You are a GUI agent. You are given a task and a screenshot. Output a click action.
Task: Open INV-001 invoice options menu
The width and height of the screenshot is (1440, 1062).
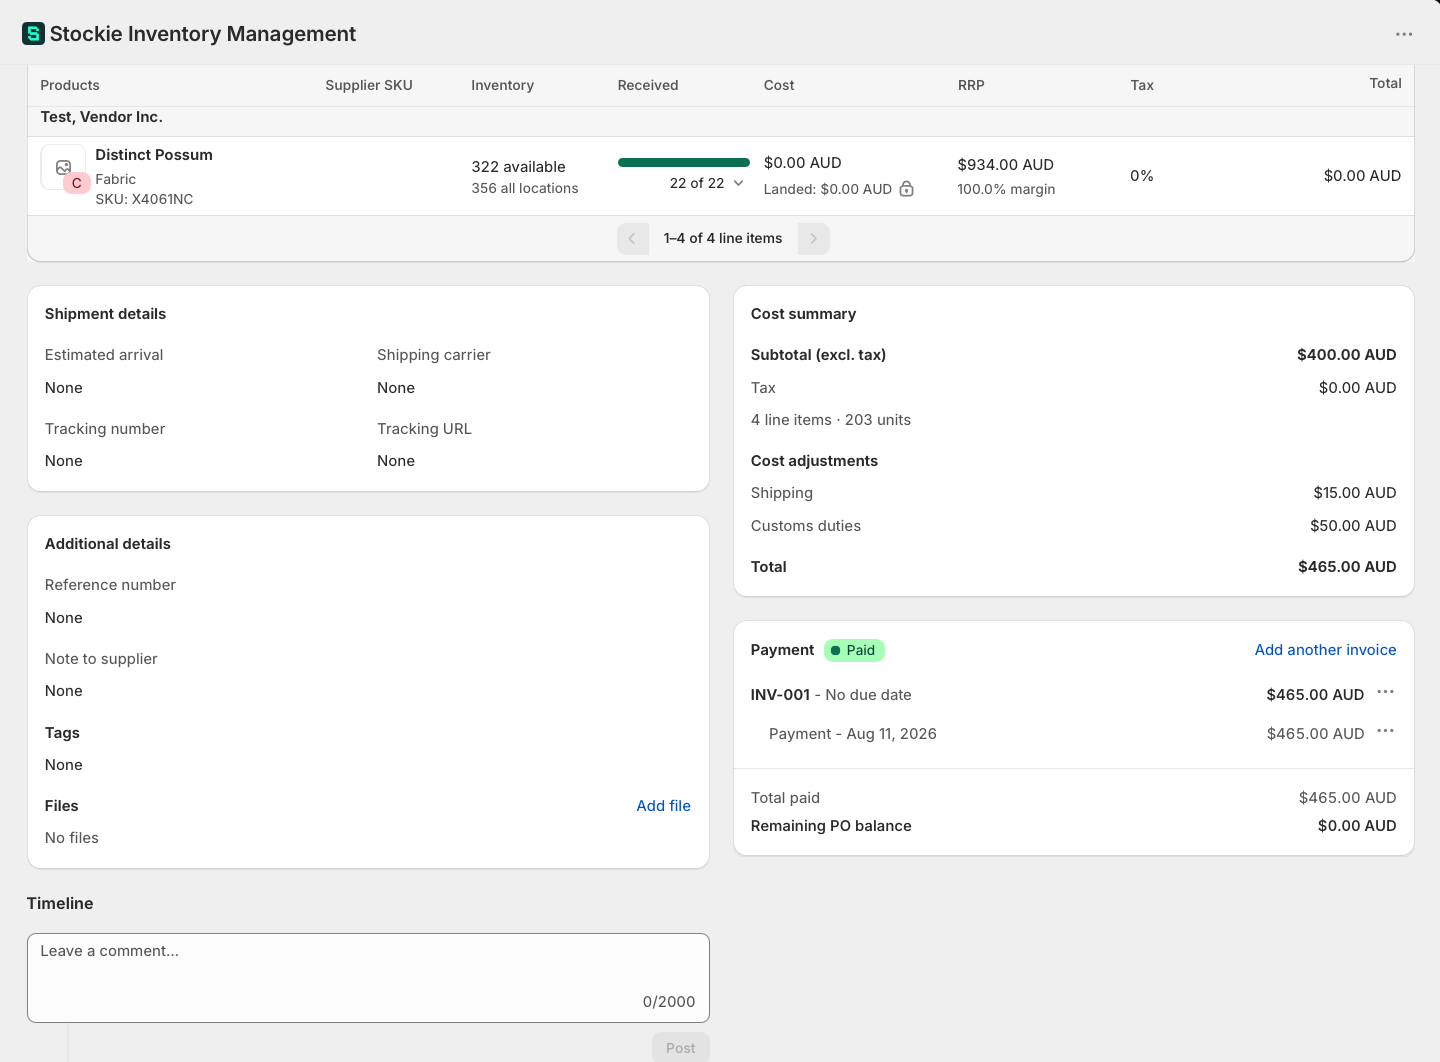click(1385, 692)
